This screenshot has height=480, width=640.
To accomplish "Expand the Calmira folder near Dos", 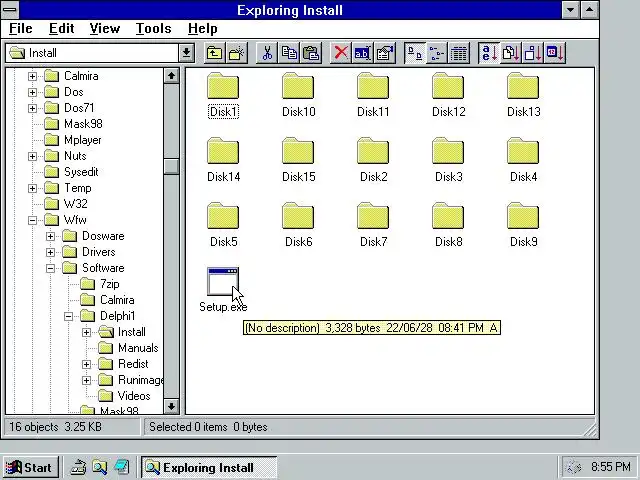I will (32, 76).
